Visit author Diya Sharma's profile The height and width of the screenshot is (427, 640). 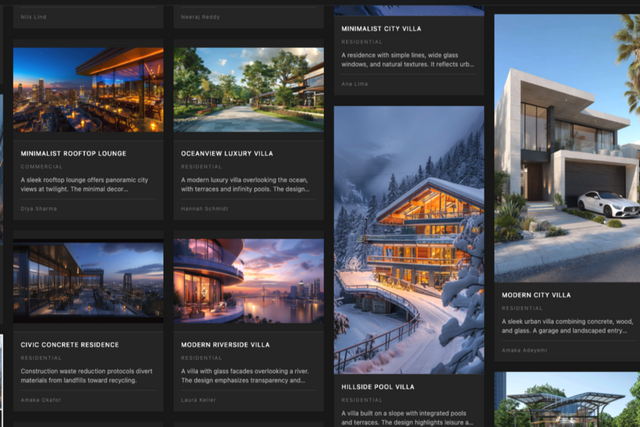pos(41,208)
